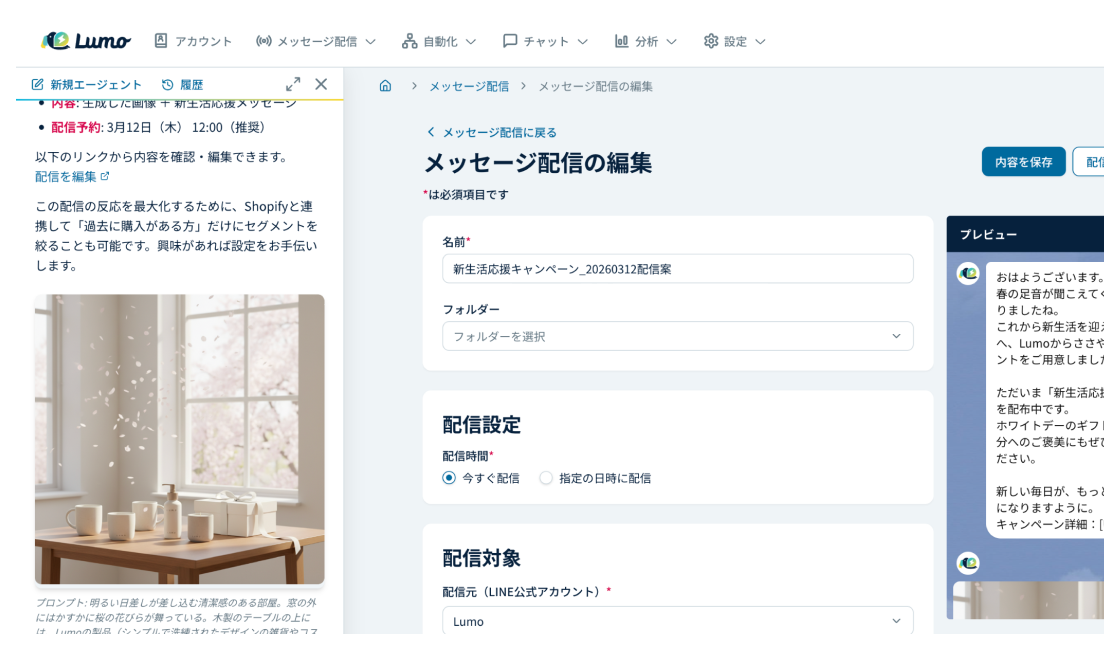
Task: Expand the メッセージ配信 top menu
Action: (x=316, y=41)
